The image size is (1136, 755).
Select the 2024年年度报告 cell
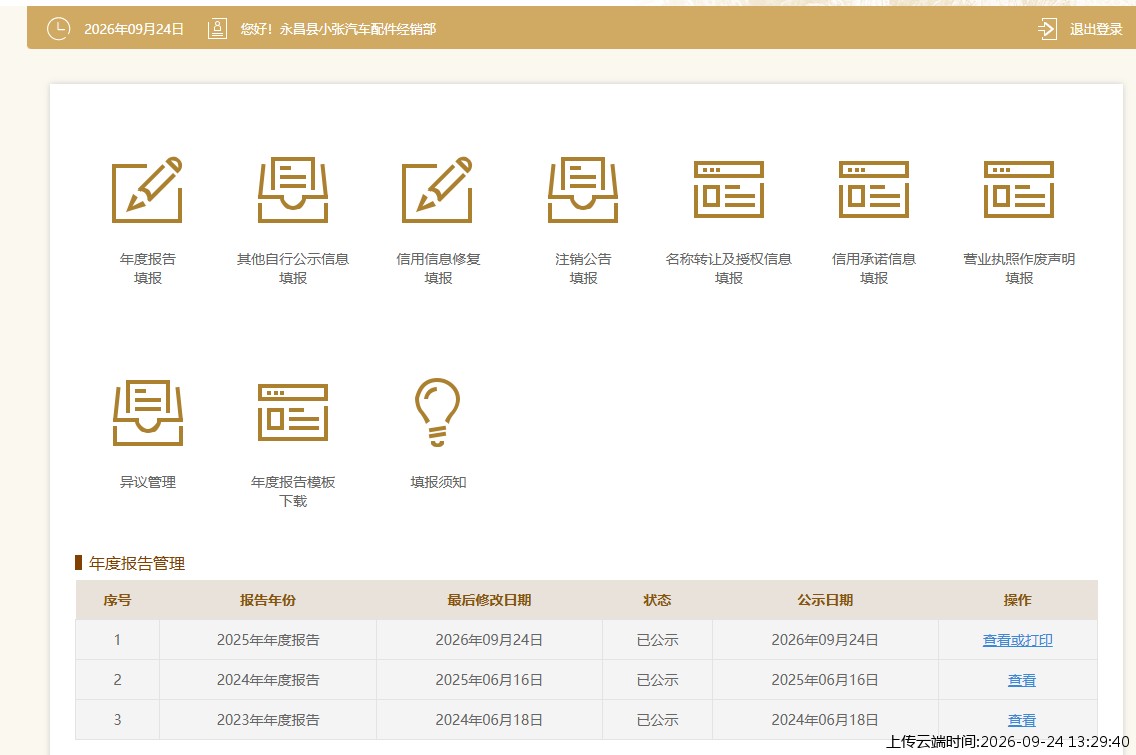(268, 680)
